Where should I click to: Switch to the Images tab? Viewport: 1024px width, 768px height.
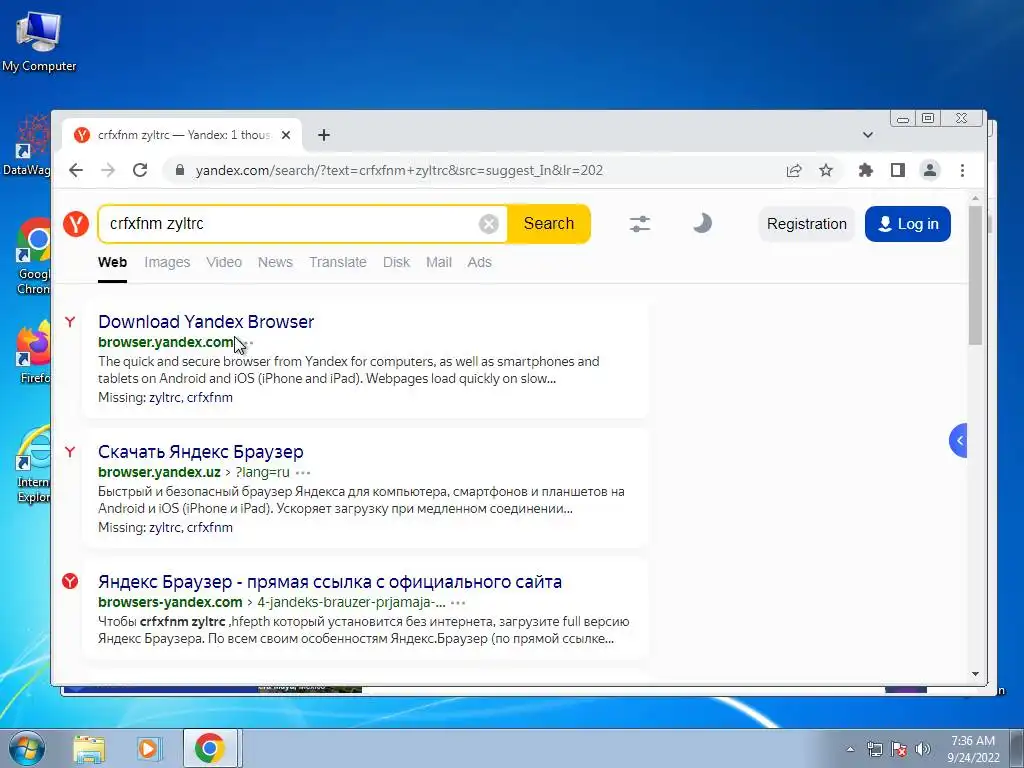(x=167, y=263)
